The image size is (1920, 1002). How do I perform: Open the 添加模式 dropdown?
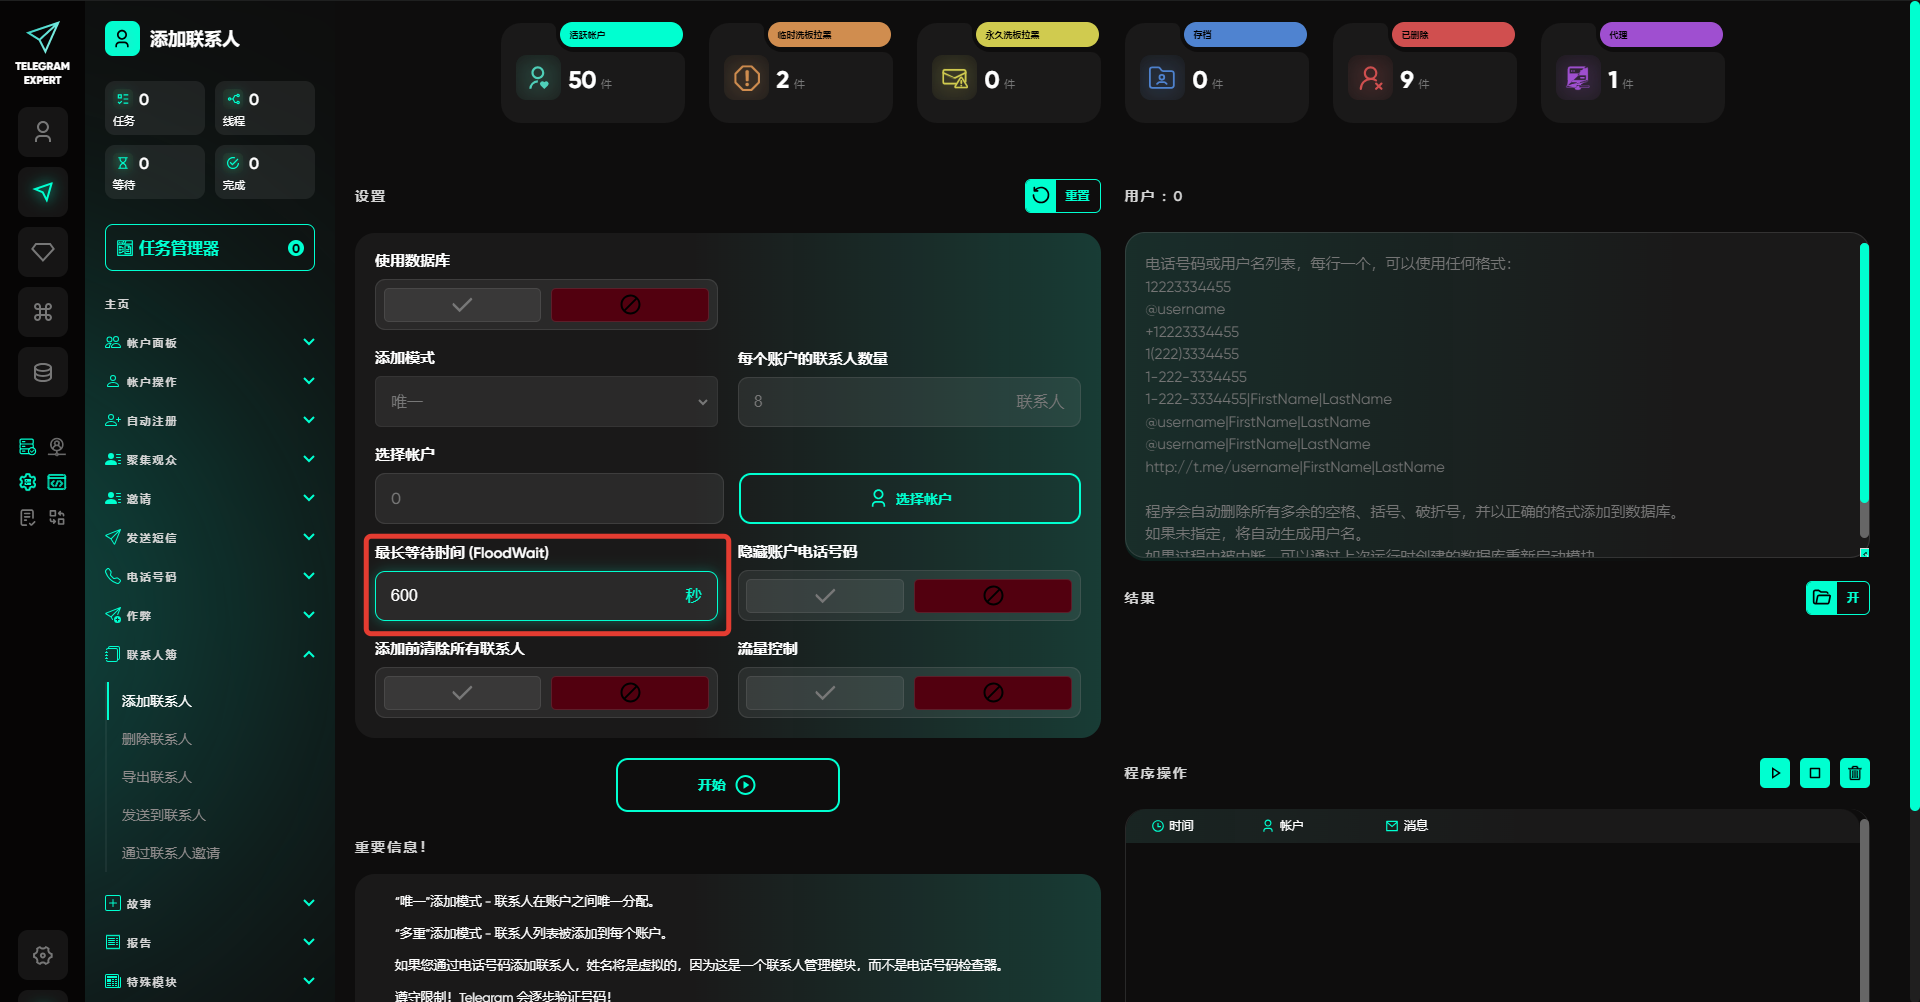pos(546,402)
